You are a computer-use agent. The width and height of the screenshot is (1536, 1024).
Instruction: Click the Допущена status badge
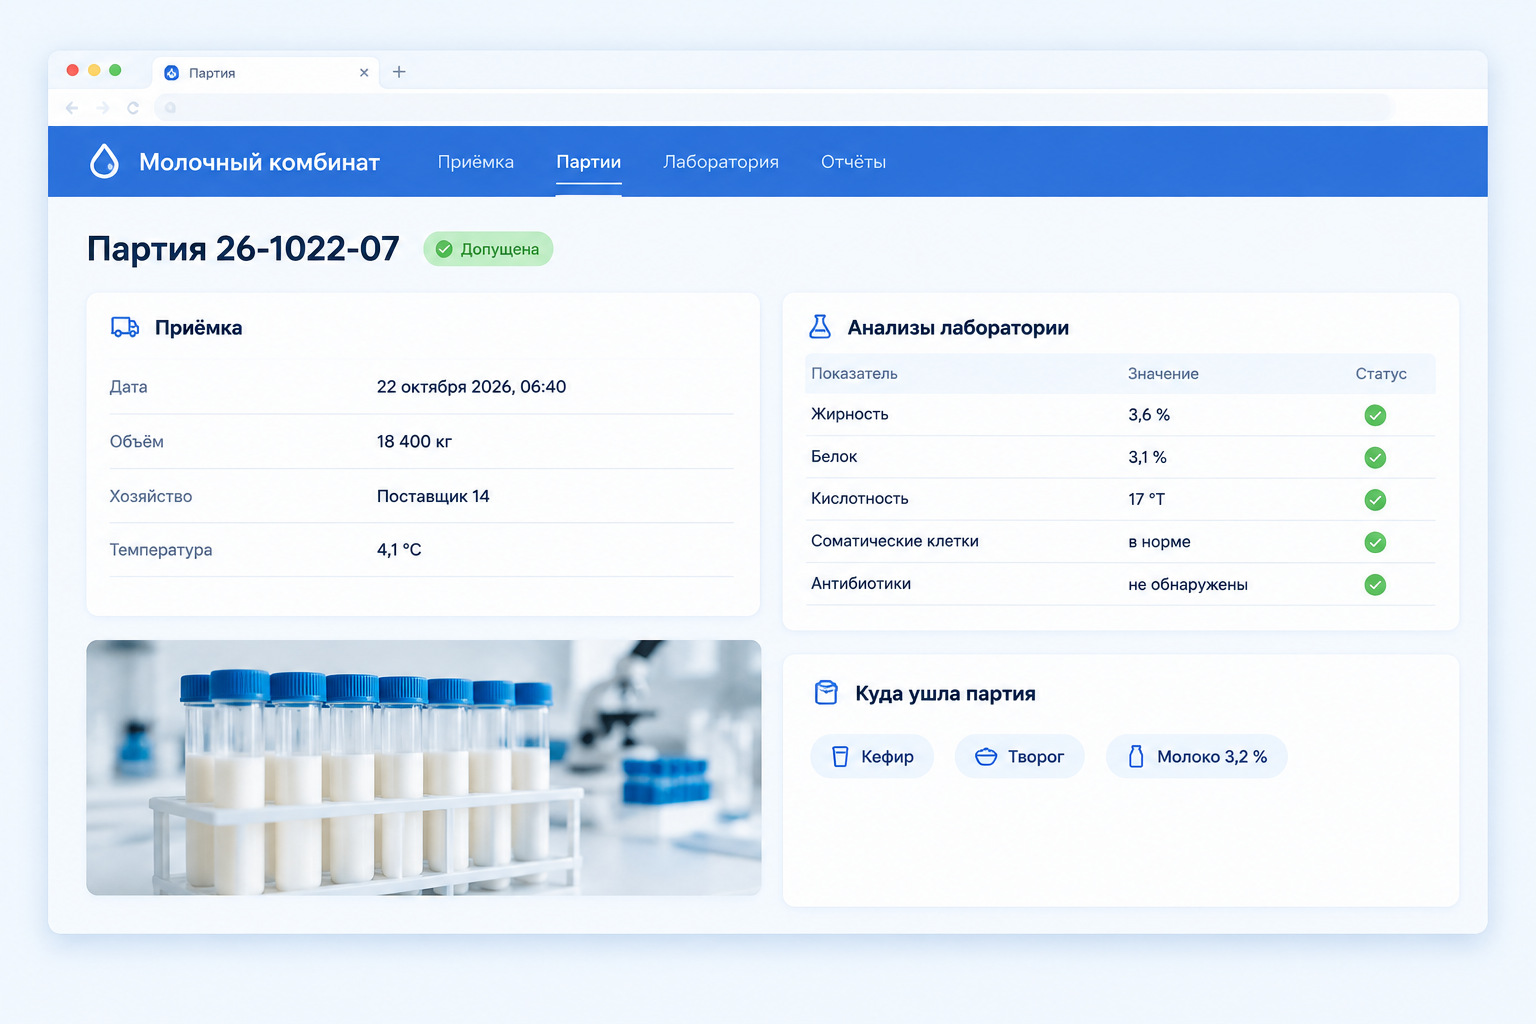click(x=488, y=249)
